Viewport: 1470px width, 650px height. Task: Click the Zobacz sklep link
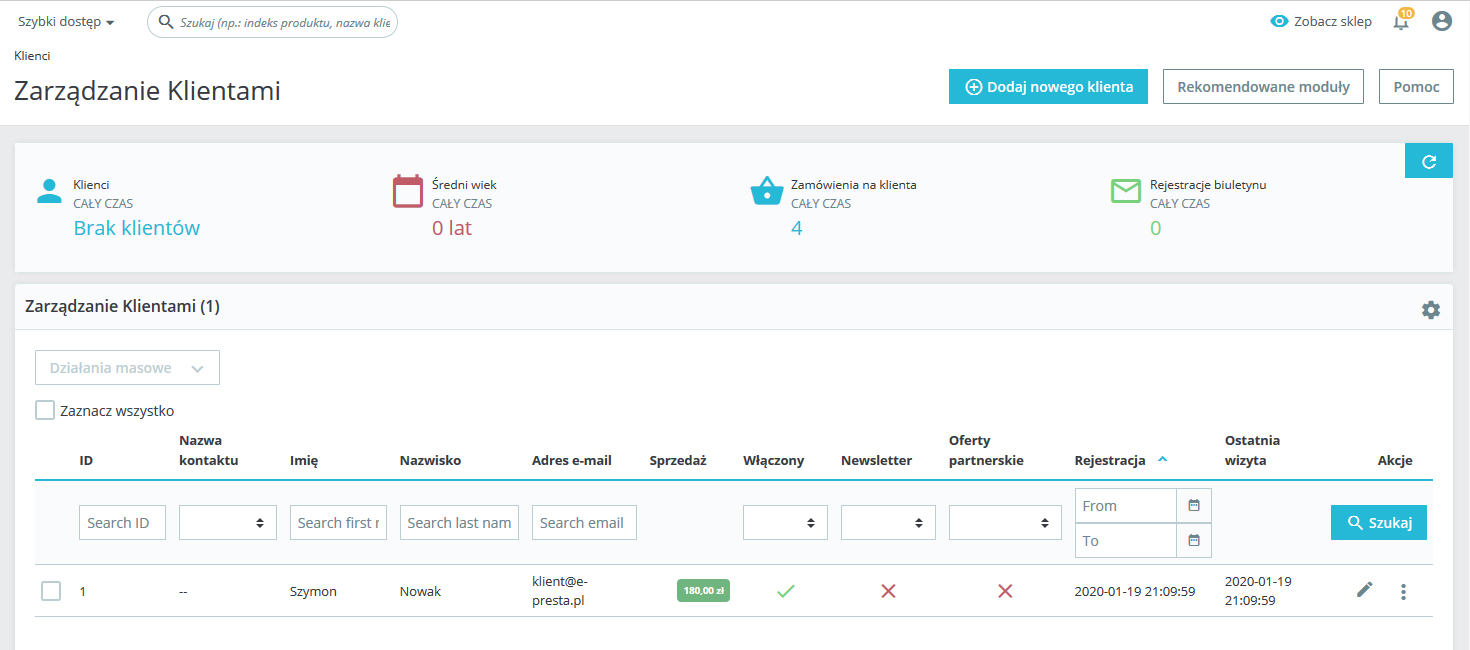[1321, 22]
